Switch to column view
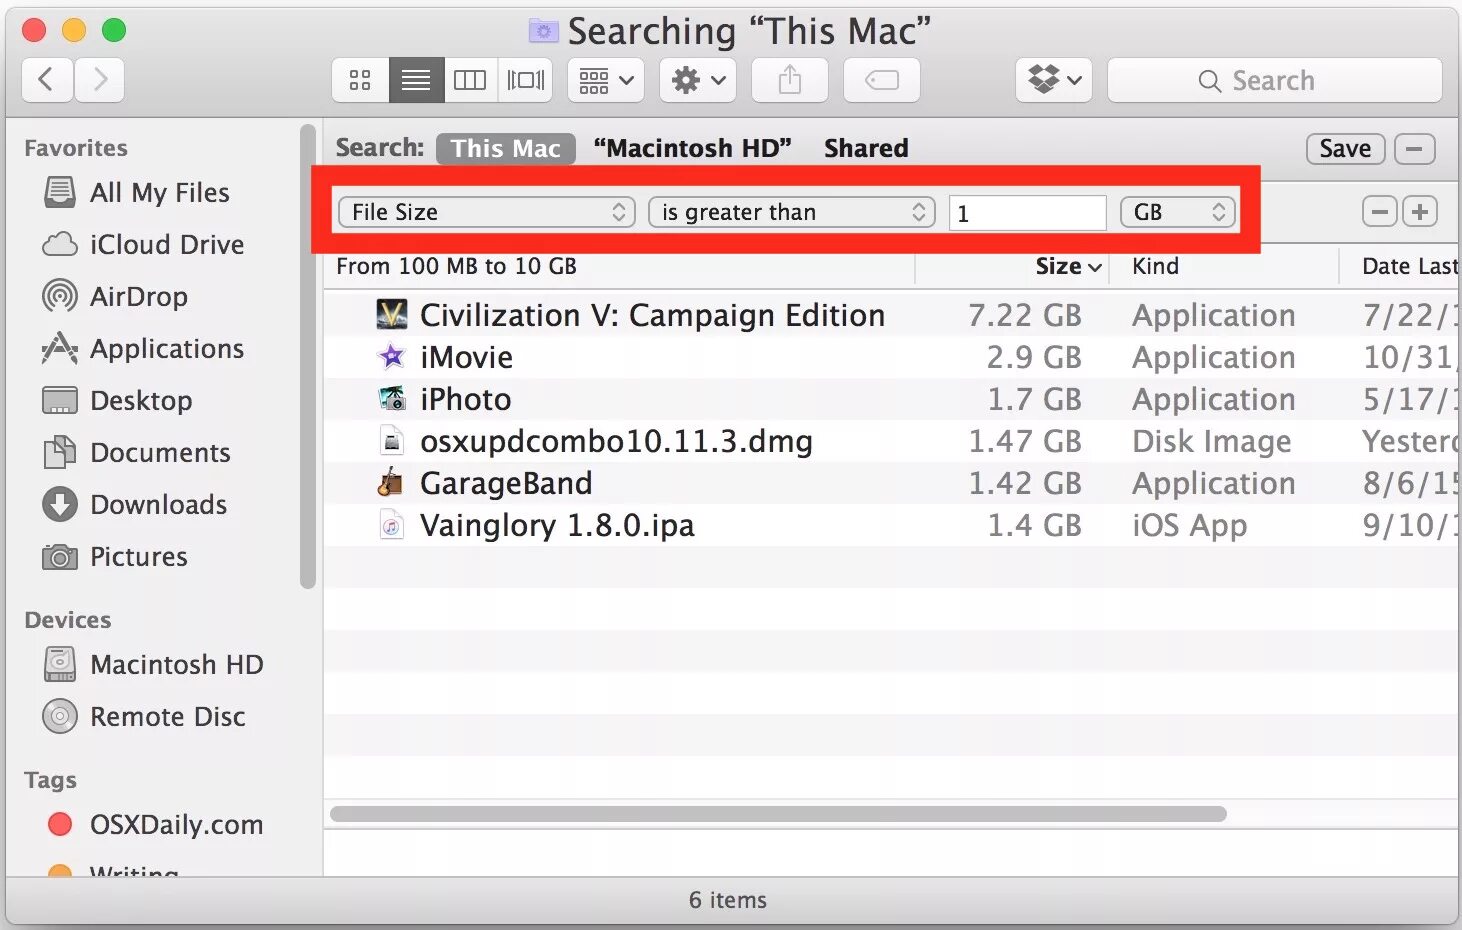Screen dimensions: 1462x930 pos(470,80)
